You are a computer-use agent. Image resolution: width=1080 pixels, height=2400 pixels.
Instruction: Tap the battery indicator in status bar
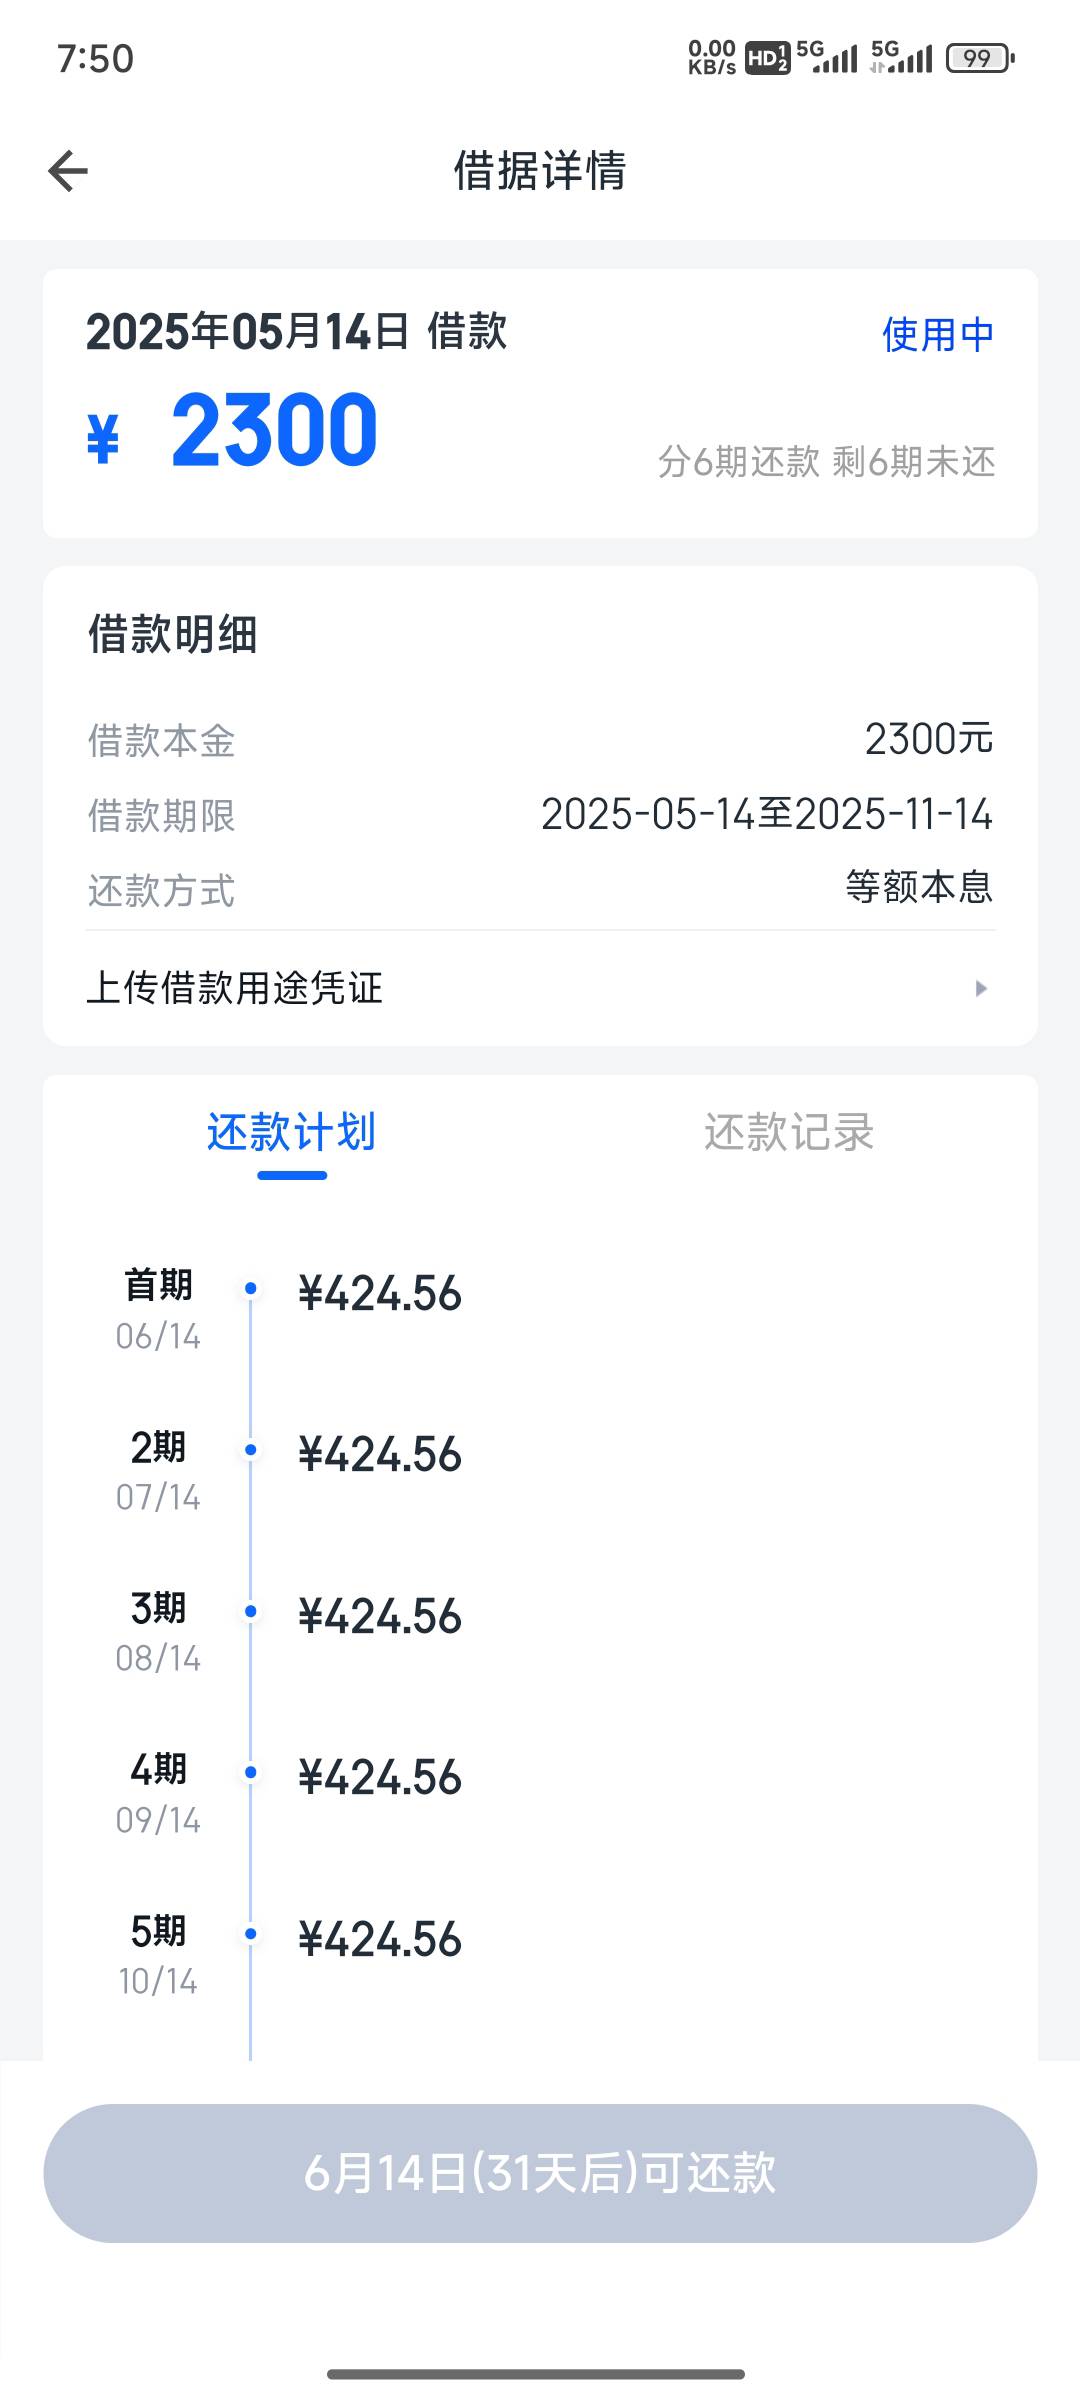click(980, 58)
